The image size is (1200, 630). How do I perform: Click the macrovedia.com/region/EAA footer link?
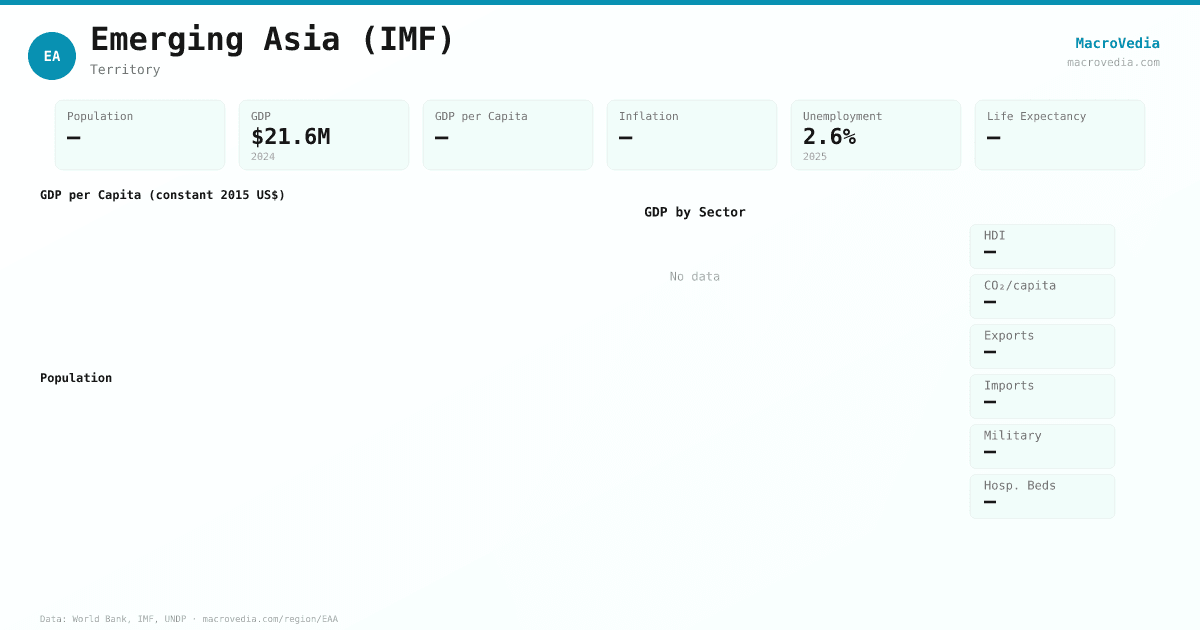click(x=268, y=618)
